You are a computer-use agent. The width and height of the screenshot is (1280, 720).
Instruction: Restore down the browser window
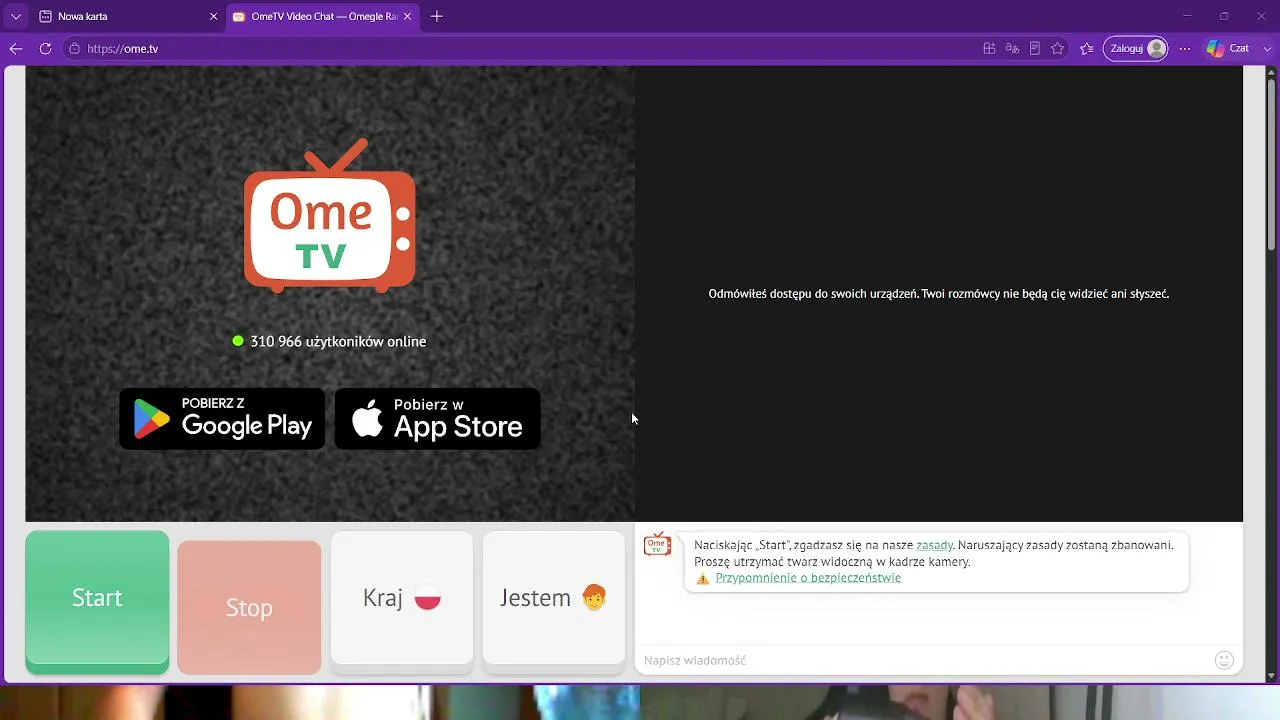(x=1224, y=16)
